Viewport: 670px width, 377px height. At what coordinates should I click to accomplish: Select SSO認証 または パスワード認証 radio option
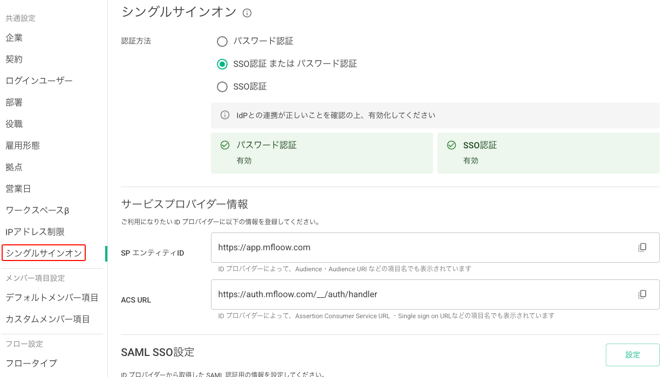222,64
